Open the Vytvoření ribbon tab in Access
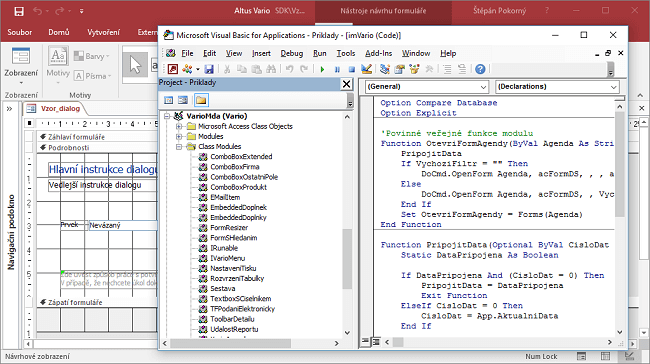 (103, 32)
